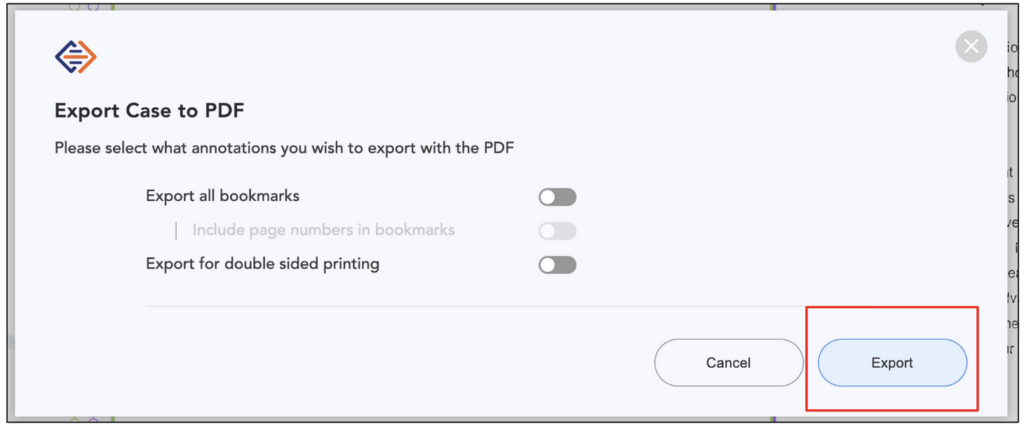Click the "Export for double sided printing" label
1024x426 pixels.
[262, 264]
